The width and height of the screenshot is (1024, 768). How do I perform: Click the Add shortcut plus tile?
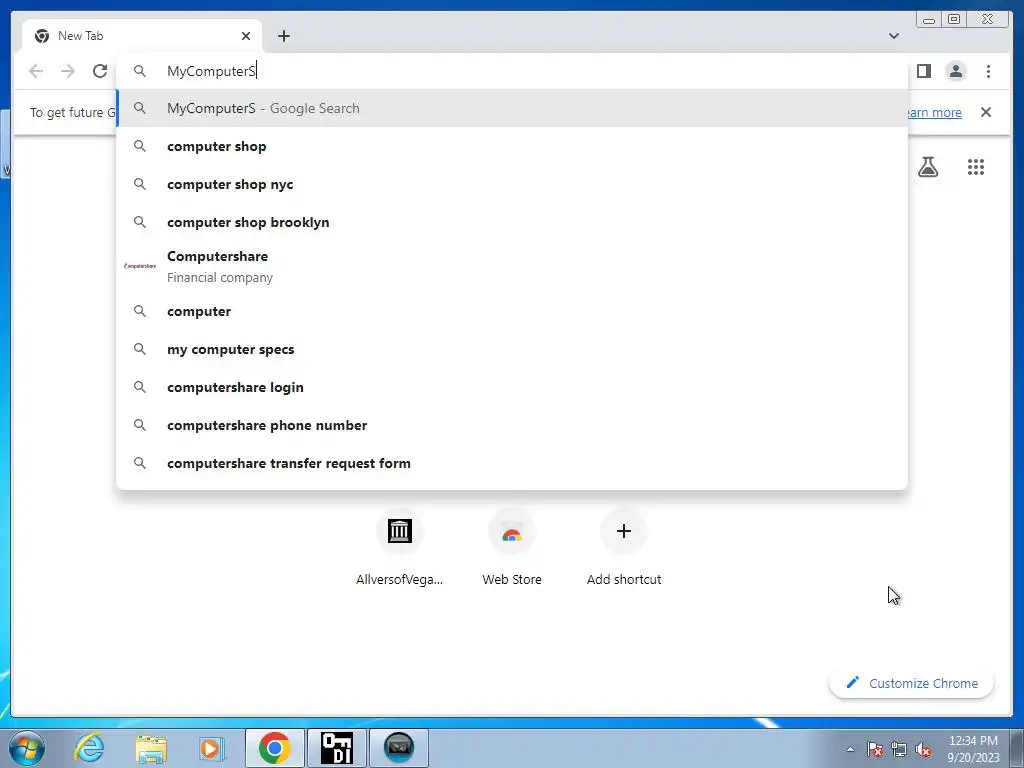(624, 548)
